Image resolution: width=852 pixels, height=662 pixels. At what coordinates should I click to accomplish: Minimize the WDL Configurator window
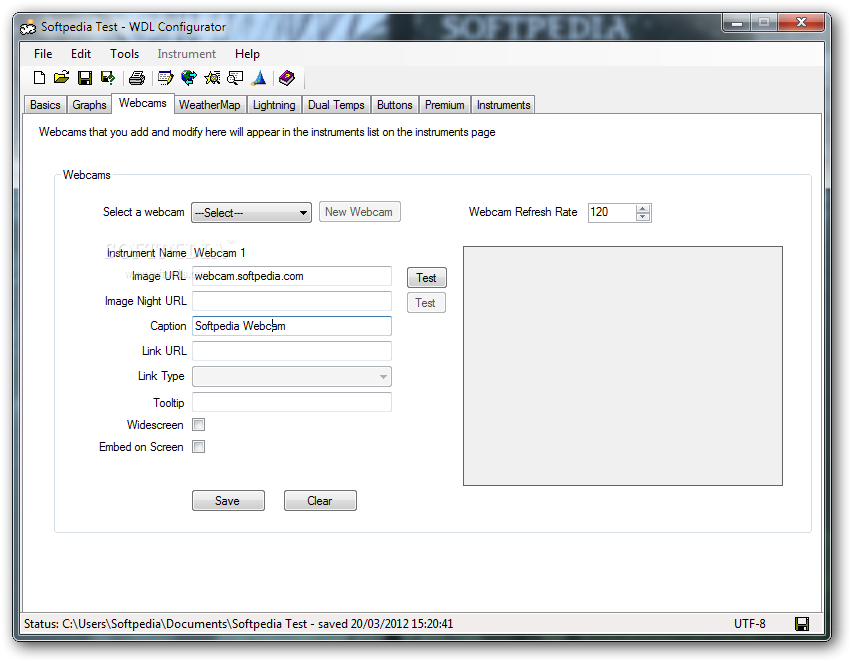pos(737,23)
